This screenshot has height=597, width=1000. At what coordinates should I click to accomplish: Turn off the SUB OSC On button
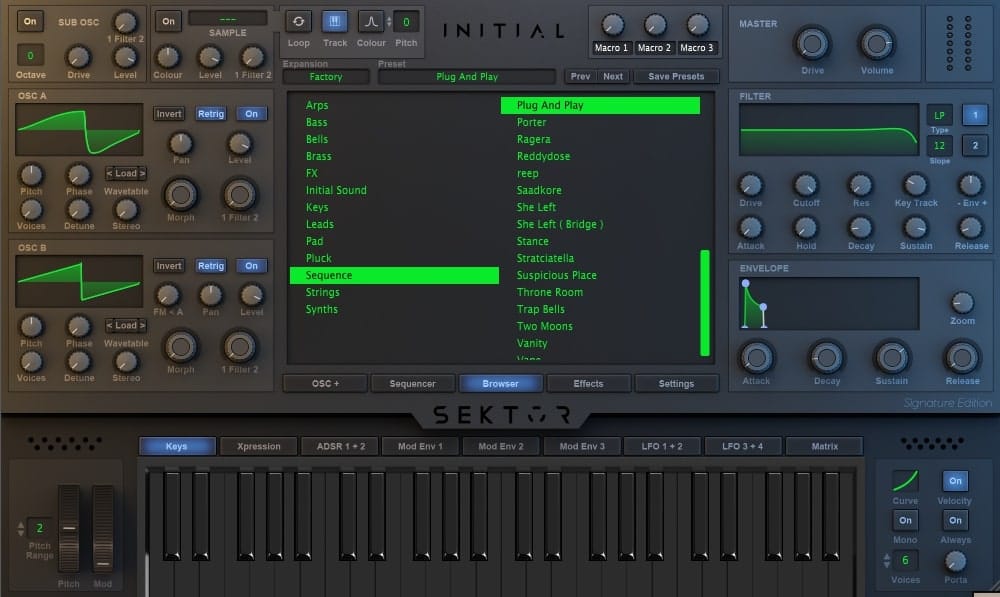(30, 21)
